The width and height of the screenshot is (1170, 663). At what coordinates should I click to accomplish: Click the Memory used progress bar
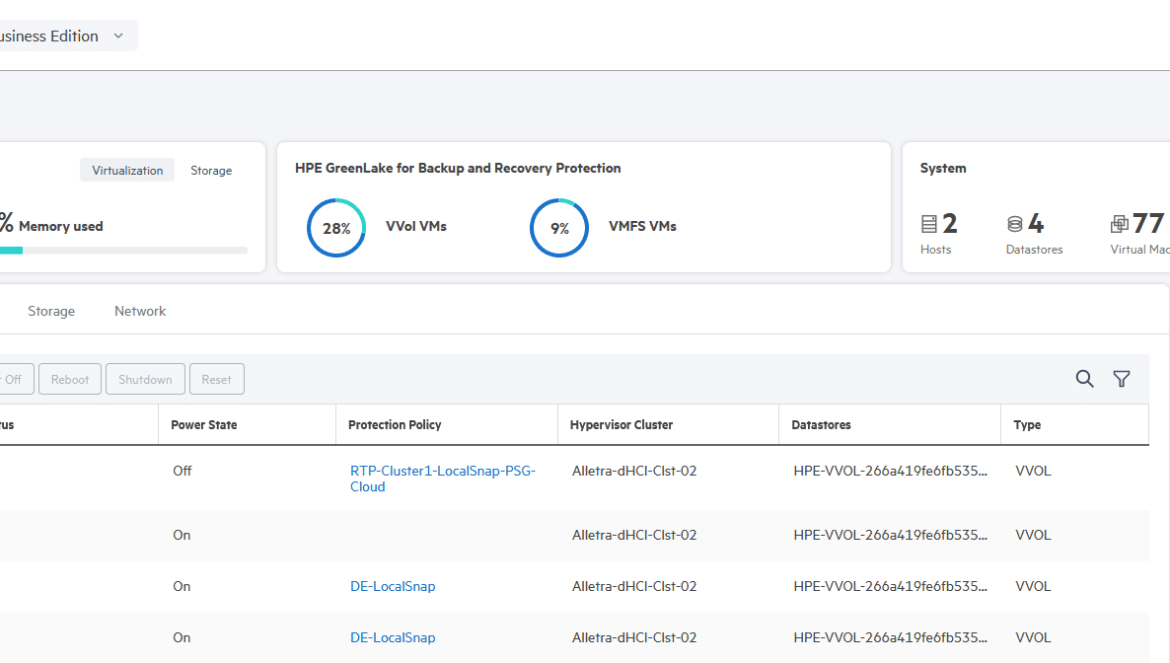(124, 251)
